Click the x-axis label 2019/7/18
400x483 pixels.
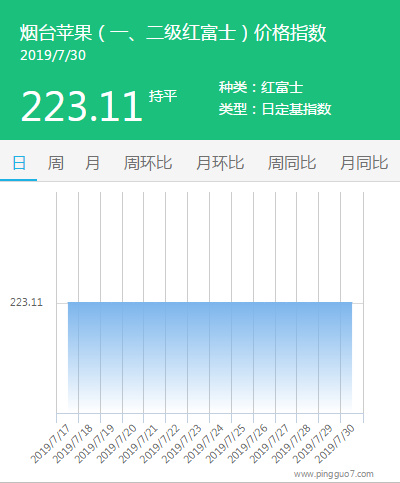point(74,444)
